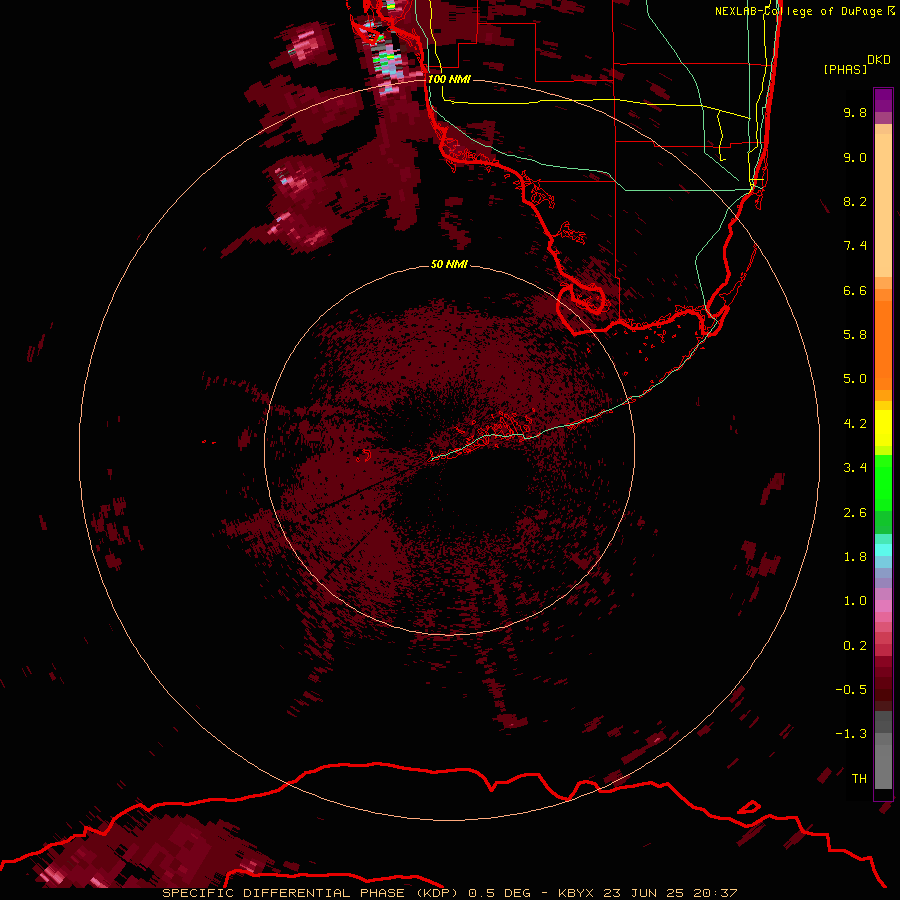Pick the pink segment of the color bar

(x=883, y=606)
